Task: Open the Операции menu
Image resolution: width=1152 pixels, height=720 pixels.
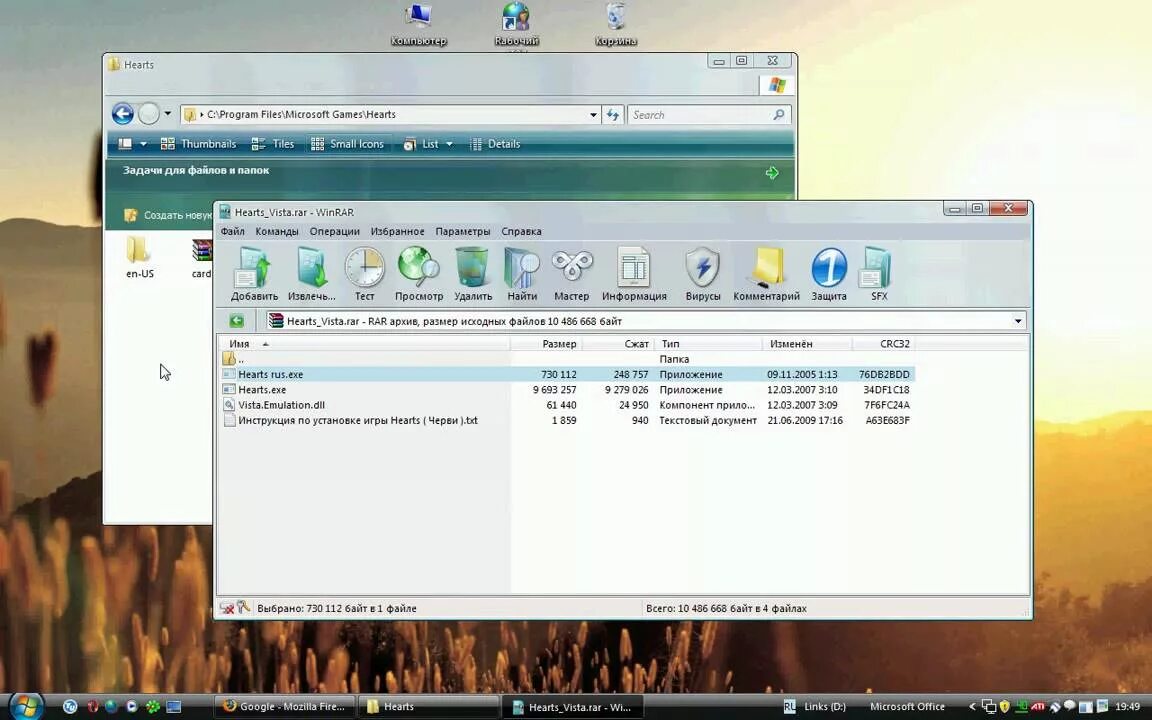Action: 334,231
